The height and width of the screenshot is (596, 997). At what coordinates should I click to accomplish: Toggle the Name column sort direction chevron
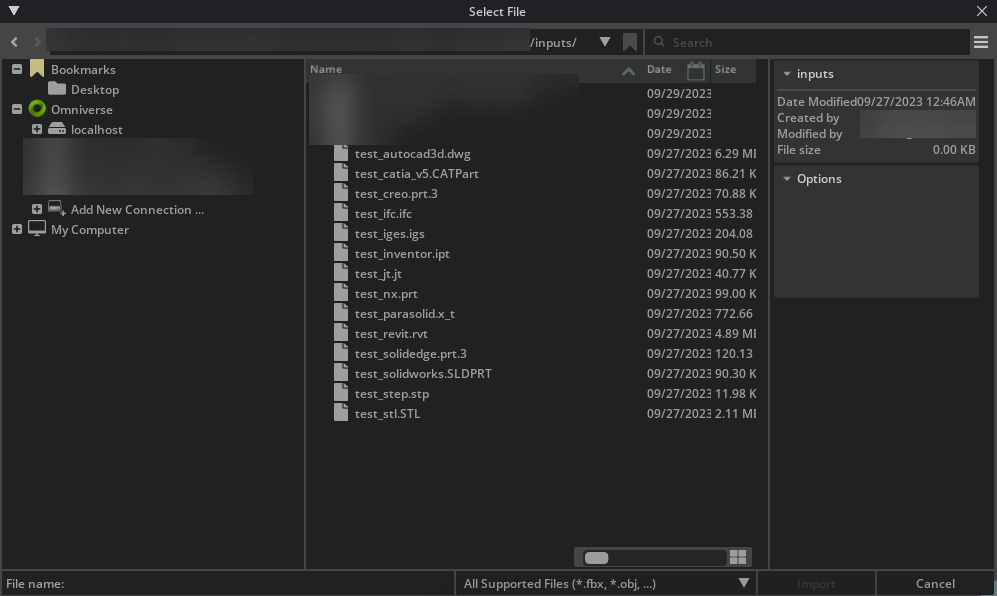coord(628,70)
